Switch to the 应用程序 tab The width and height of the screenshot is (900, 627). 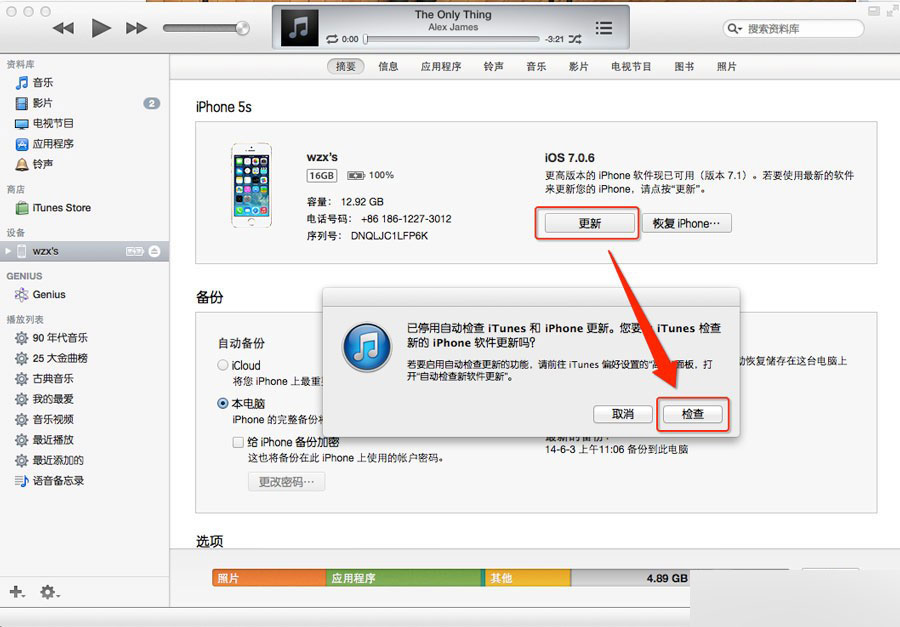click(x=441, y=67)
